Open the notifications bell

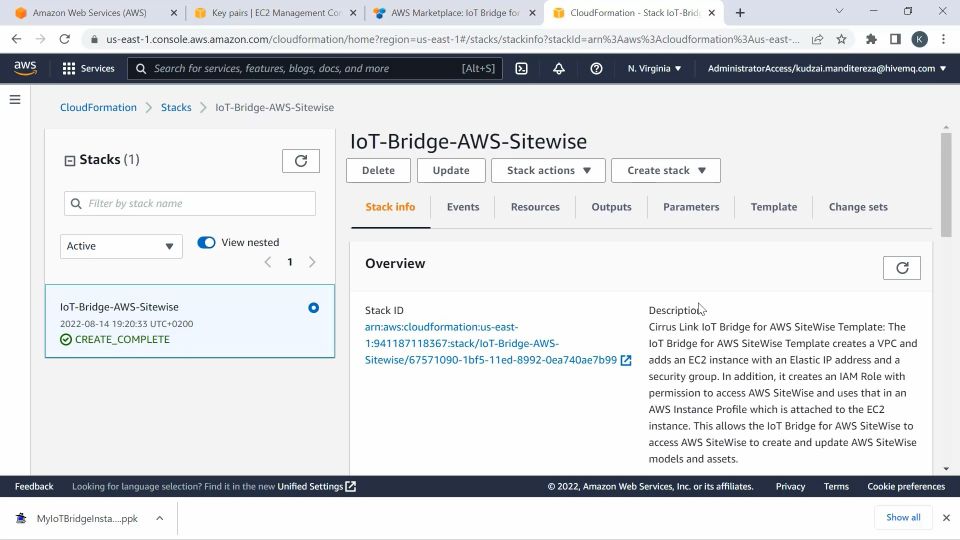pos(559,69)
